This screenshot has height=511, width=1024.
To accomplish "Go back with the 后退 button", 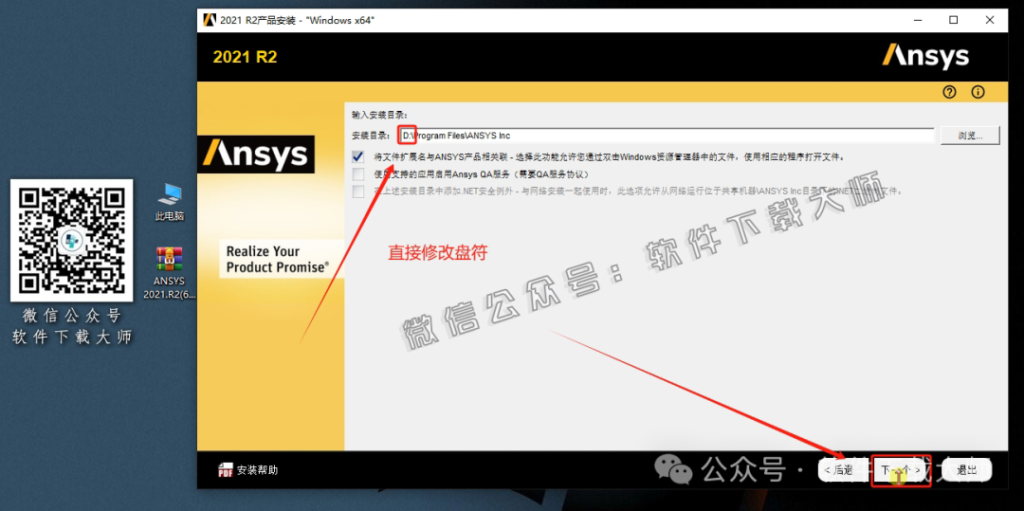I will (844, 469).
